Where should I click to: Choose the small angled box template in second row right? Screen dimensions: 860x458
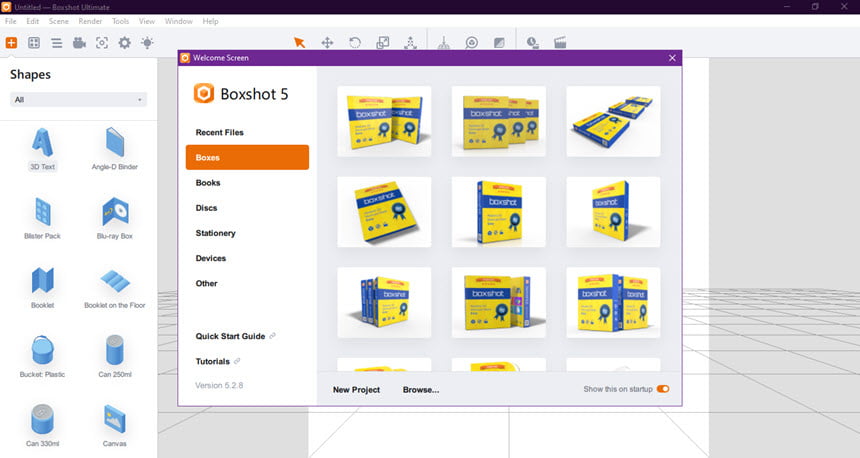point(613,212)
